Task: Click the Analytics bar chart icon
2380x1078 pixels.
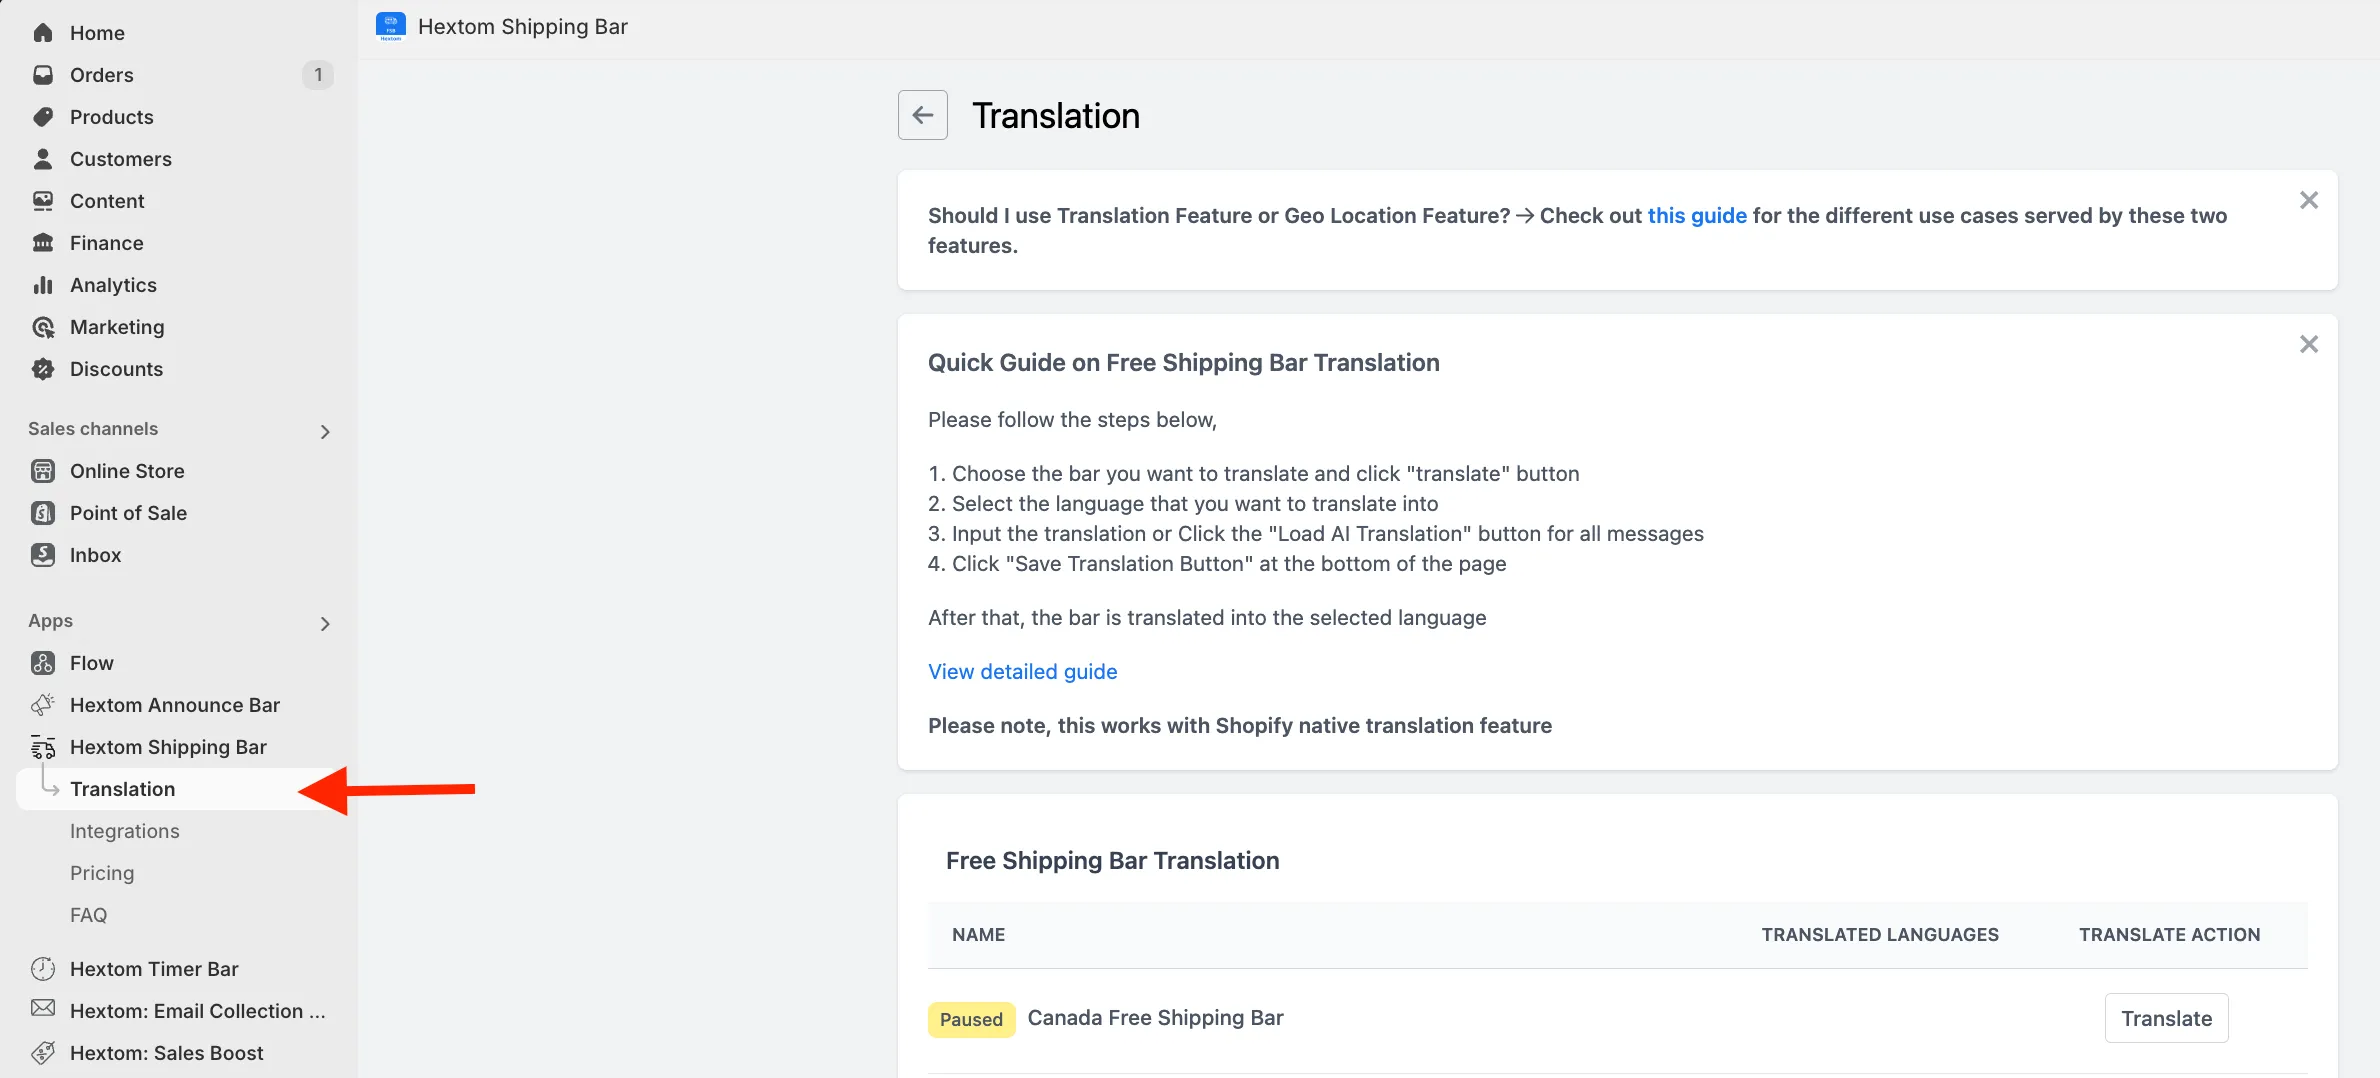Action: click(43, 285)
